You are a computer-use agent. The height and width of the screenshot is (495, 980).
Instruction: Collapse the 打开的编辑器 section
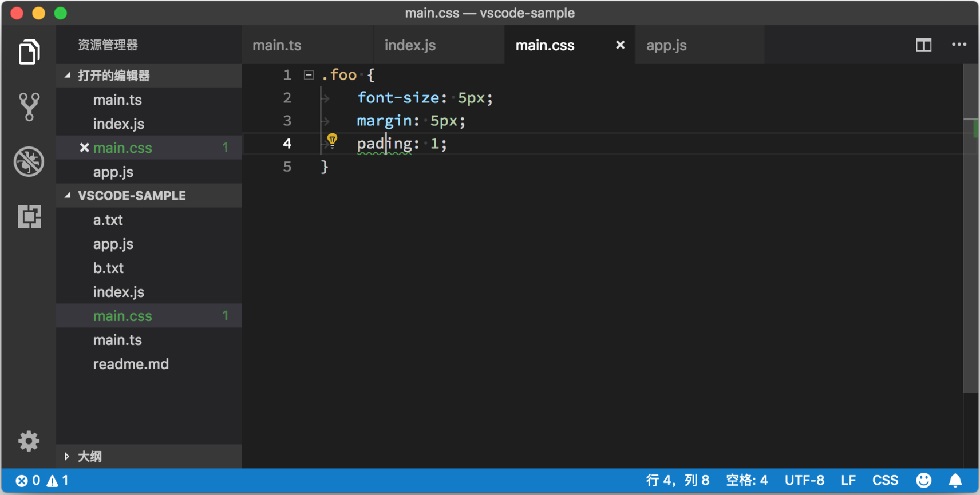(x=68, y=76)
